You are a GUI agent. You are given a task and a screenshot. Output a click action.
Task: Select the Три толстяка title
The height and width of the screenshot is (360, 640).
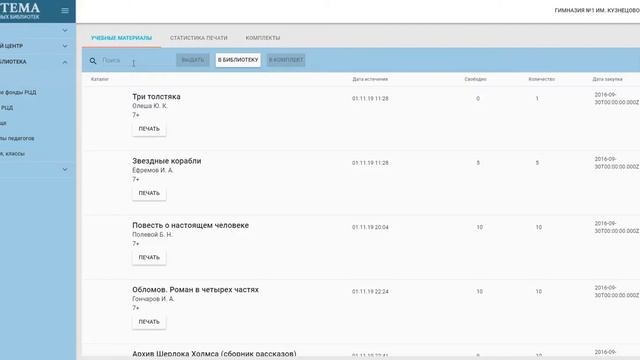tap(156, 97)
